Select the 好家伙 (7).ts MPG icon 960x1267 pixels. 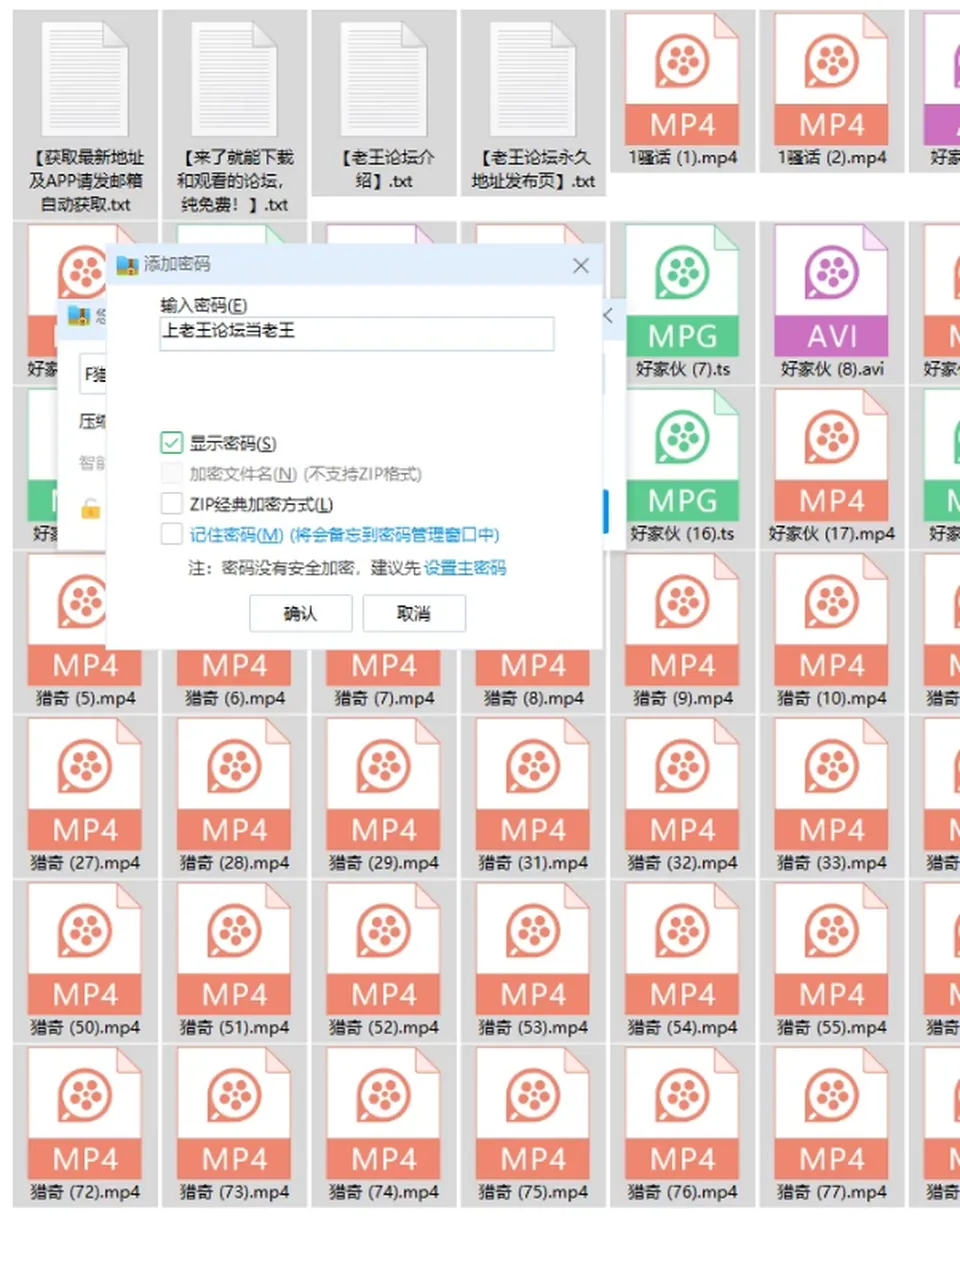coord(683,291)
